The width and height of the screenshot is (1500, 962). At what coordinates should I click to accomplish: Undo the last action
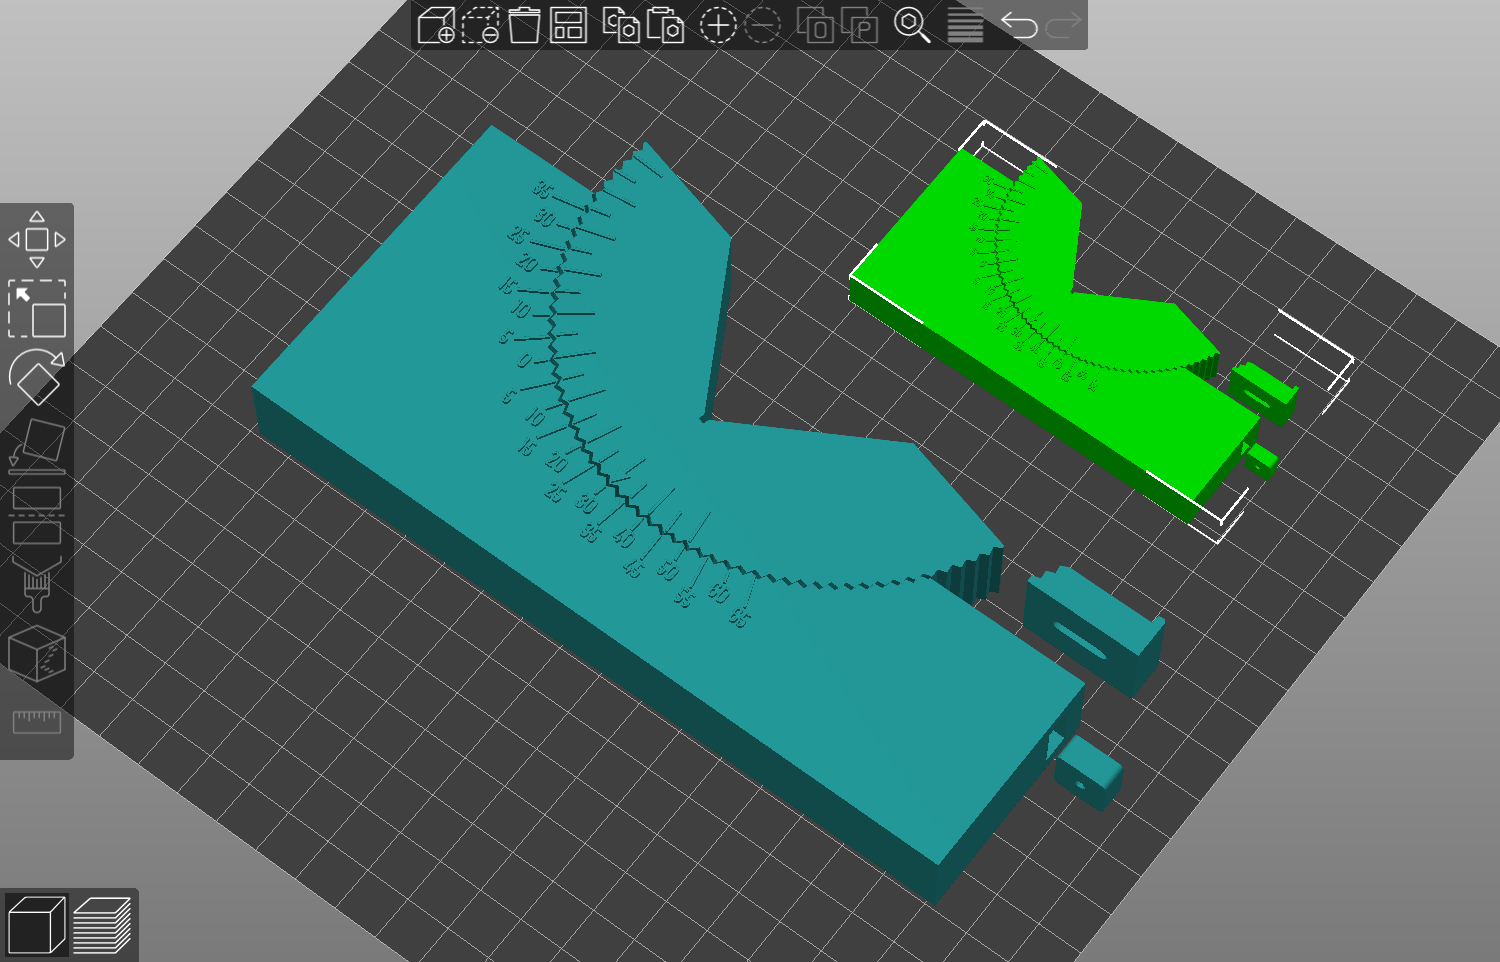point(1019,25)
